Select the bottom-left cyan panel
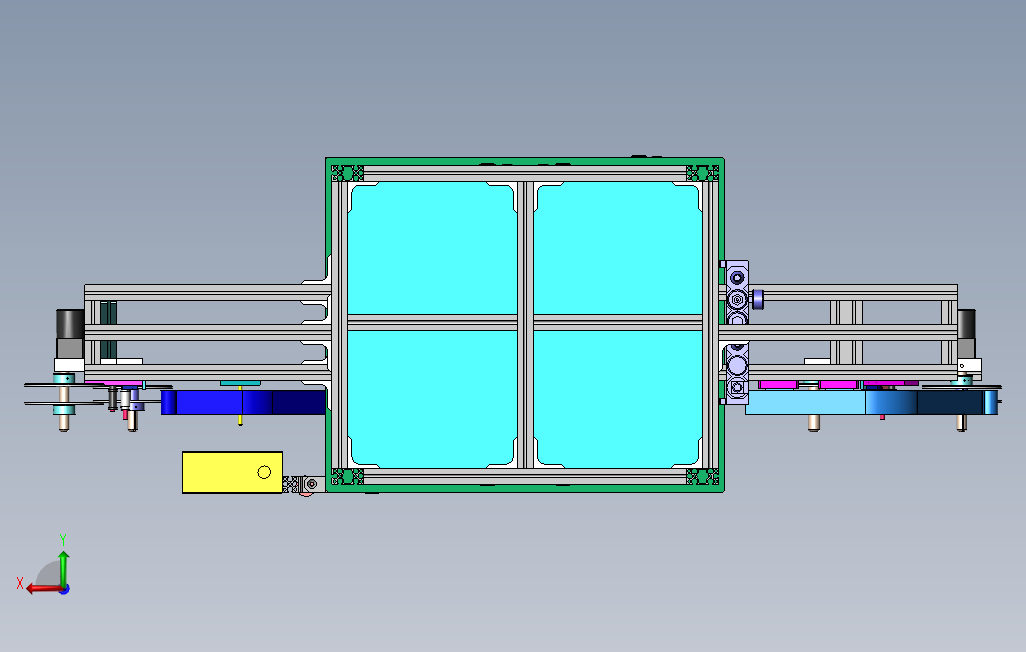Image resolution: width=1026 pixels, height=652 pixels. coord(432,399)
